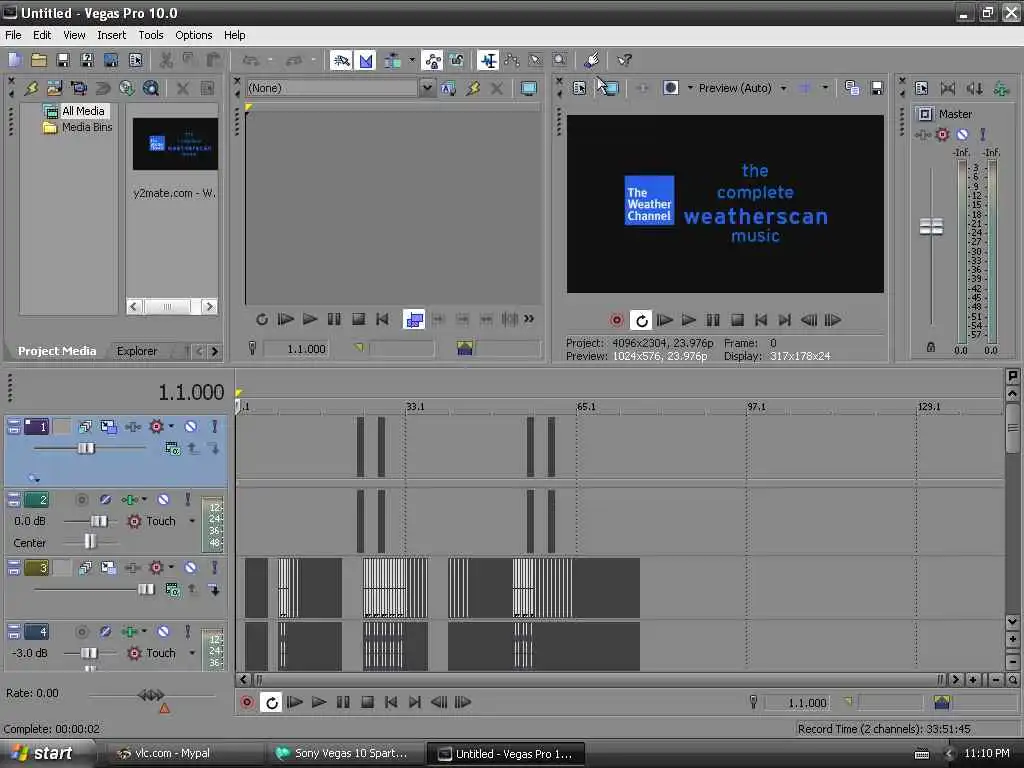
Task: Click Stop in the video preview transport
Action: (737, 320)
